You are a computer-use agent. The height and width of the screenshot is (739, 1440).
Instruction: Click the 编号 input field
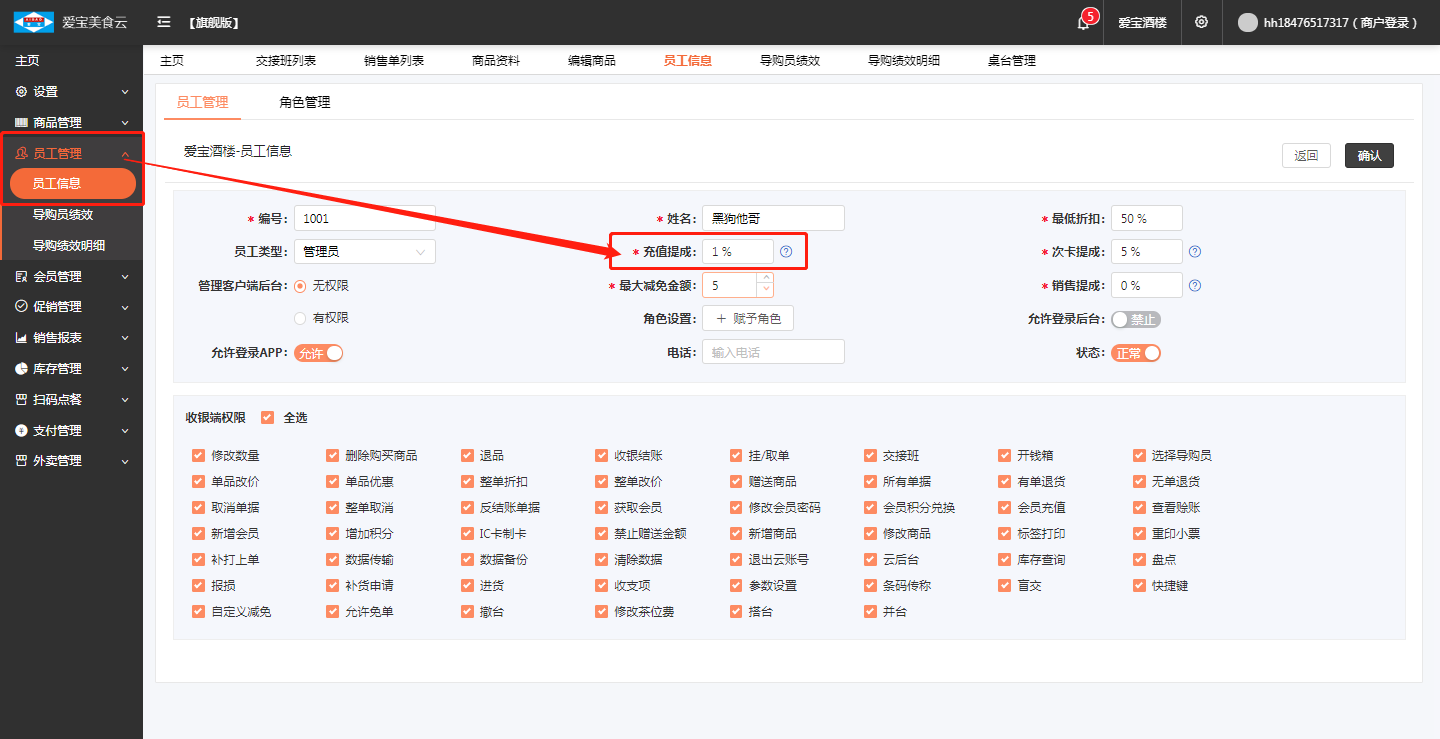365,218
